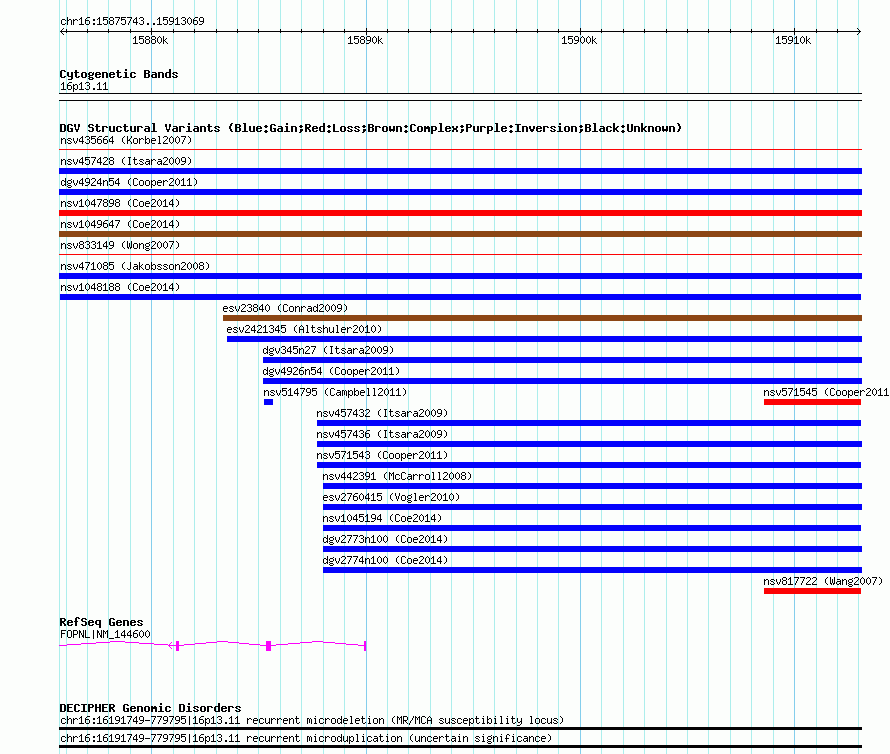Select the 16p13.11 recurrent microdeletion entry
Image resolution: width=890 pixels, height=754 pixels.
pyautogui.click(x=460, y=723)
